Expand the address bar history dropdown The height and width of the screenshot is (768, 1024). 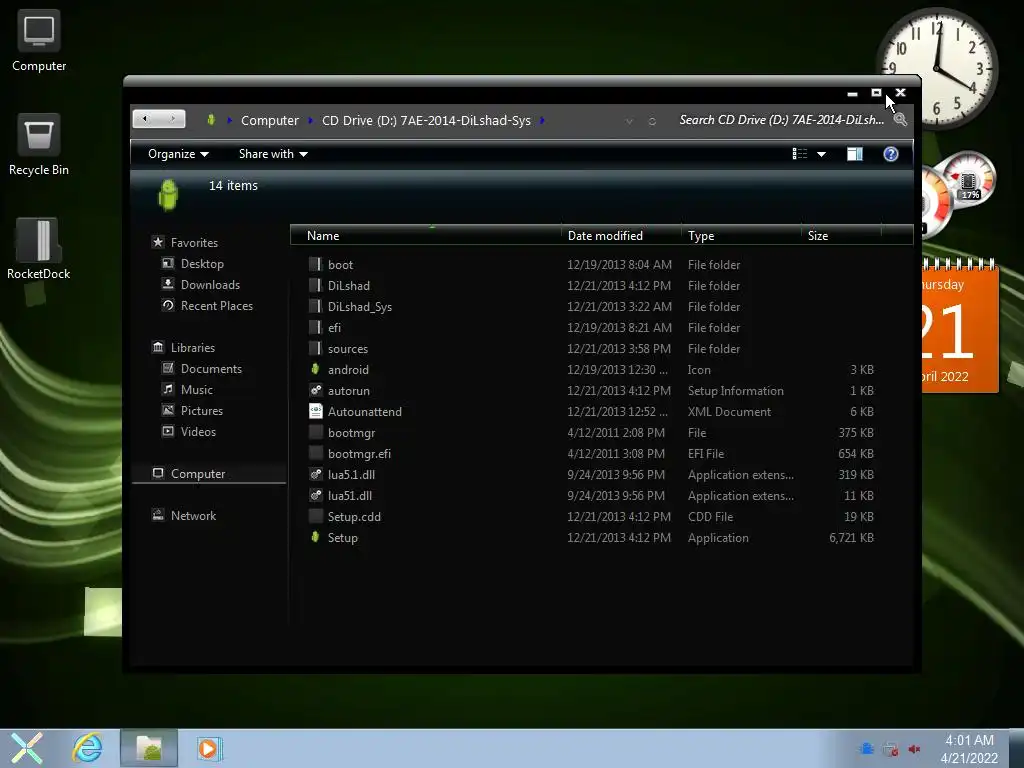pos(629,121)
